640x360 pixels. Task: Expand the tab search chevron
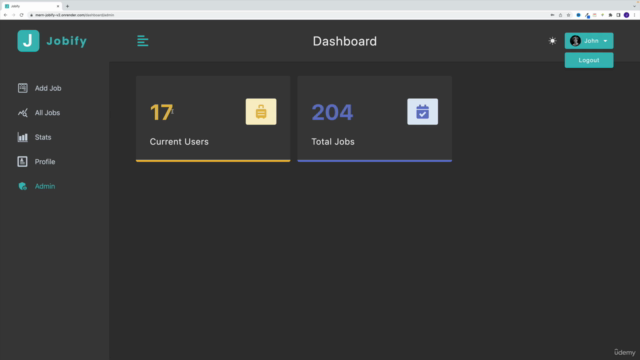pyautogui.click(x=634, y=6)
